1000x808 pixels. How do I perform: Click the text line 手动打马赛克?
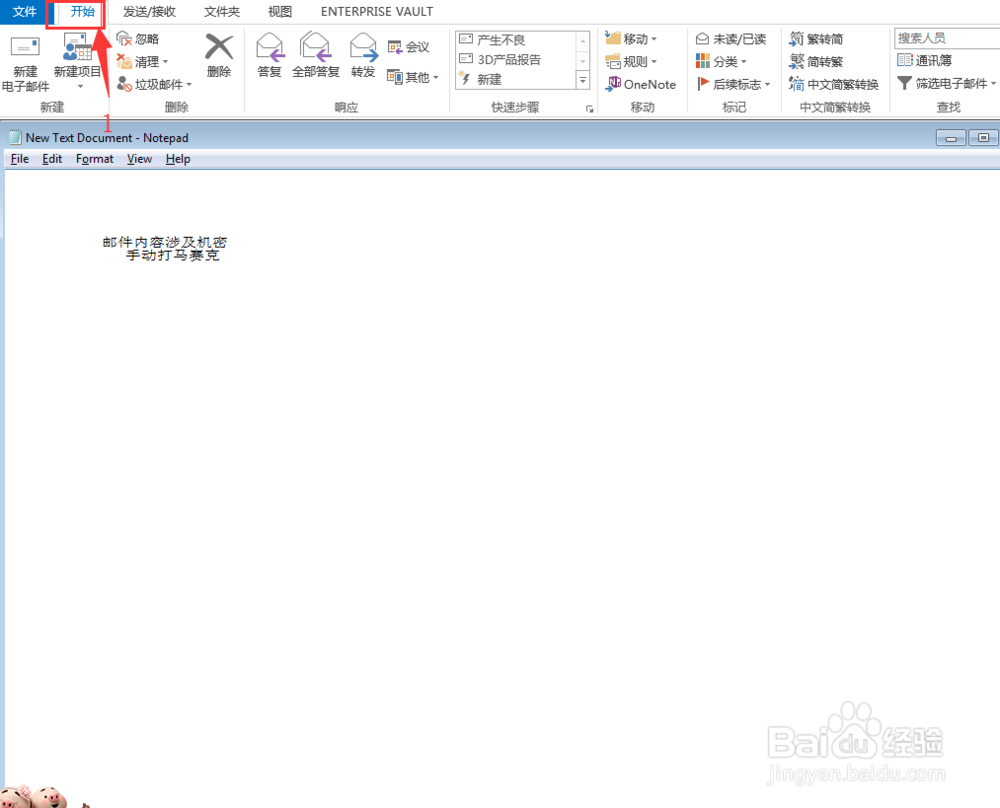172,255
